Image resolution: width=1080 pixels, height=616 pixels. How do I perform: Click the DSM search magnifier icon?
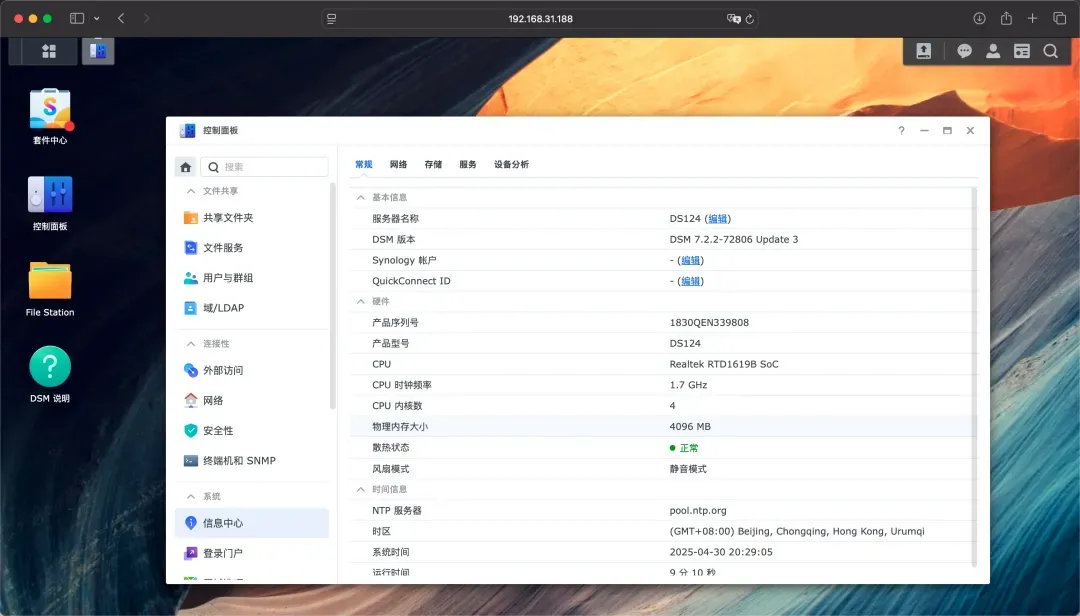1050,51
